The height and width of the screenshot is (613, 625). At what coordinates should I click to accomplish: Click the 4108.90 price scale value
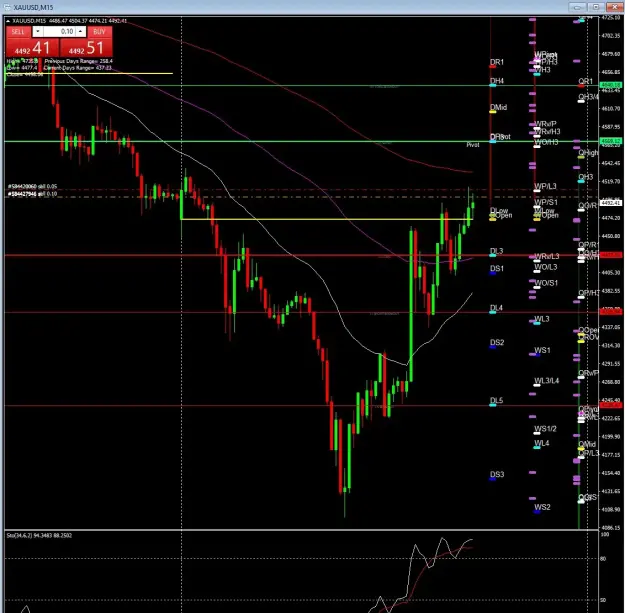pos(611,509)
